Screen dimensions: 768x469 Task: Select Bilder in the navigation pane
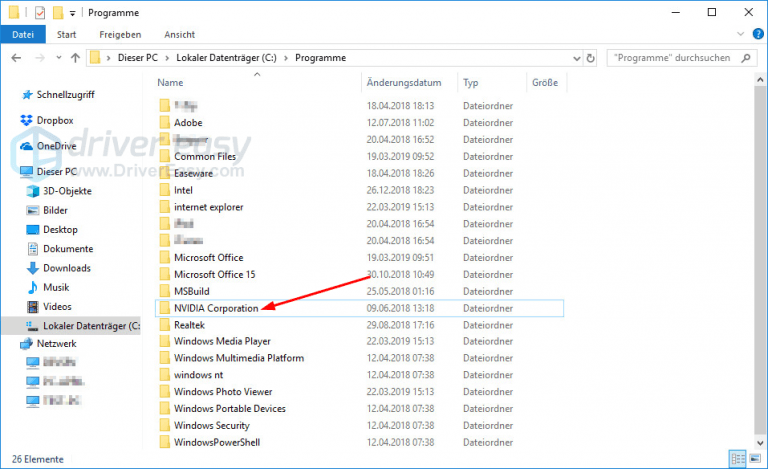55,211
